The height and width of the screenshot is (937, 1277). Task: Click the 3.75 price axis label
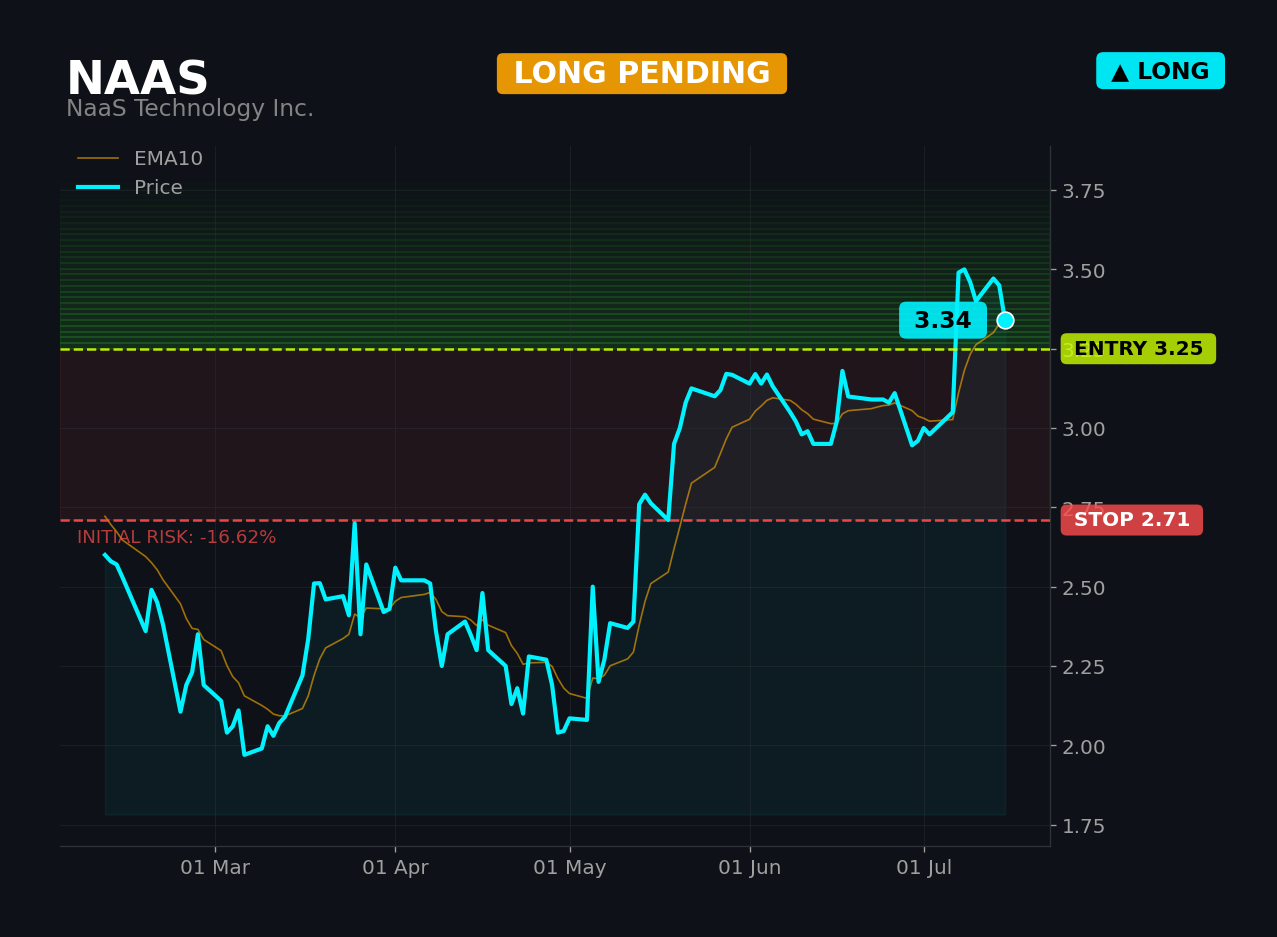[1084, 191]
